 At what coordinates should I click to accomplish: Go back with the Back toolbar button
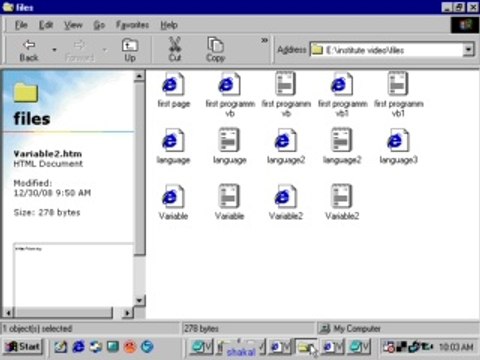point(29,50)
